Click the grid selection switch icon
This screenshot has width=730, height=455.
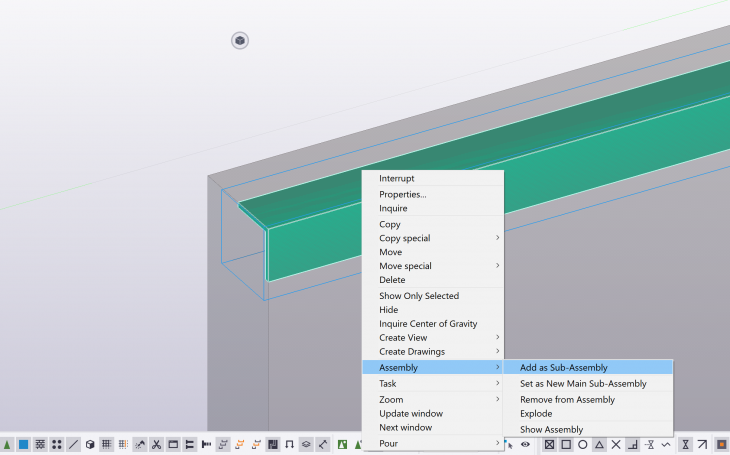106,444
